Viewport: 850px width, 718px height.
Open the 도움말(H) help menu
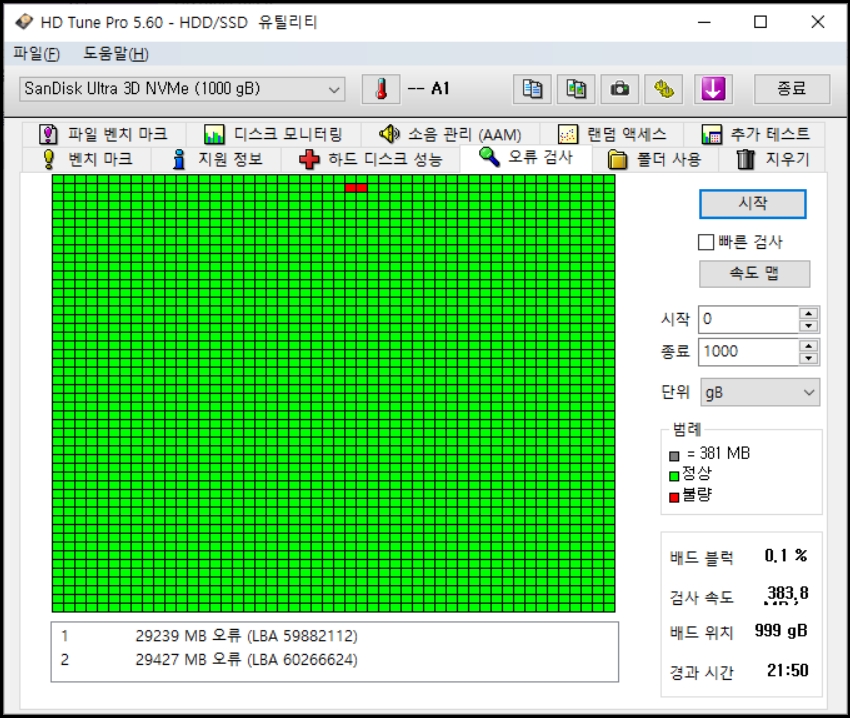115,54
